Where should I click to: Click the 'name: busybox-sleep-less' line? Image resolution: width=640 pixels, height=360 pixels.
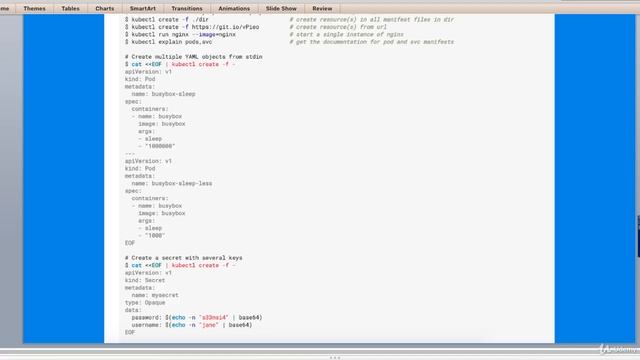point(171,183)
